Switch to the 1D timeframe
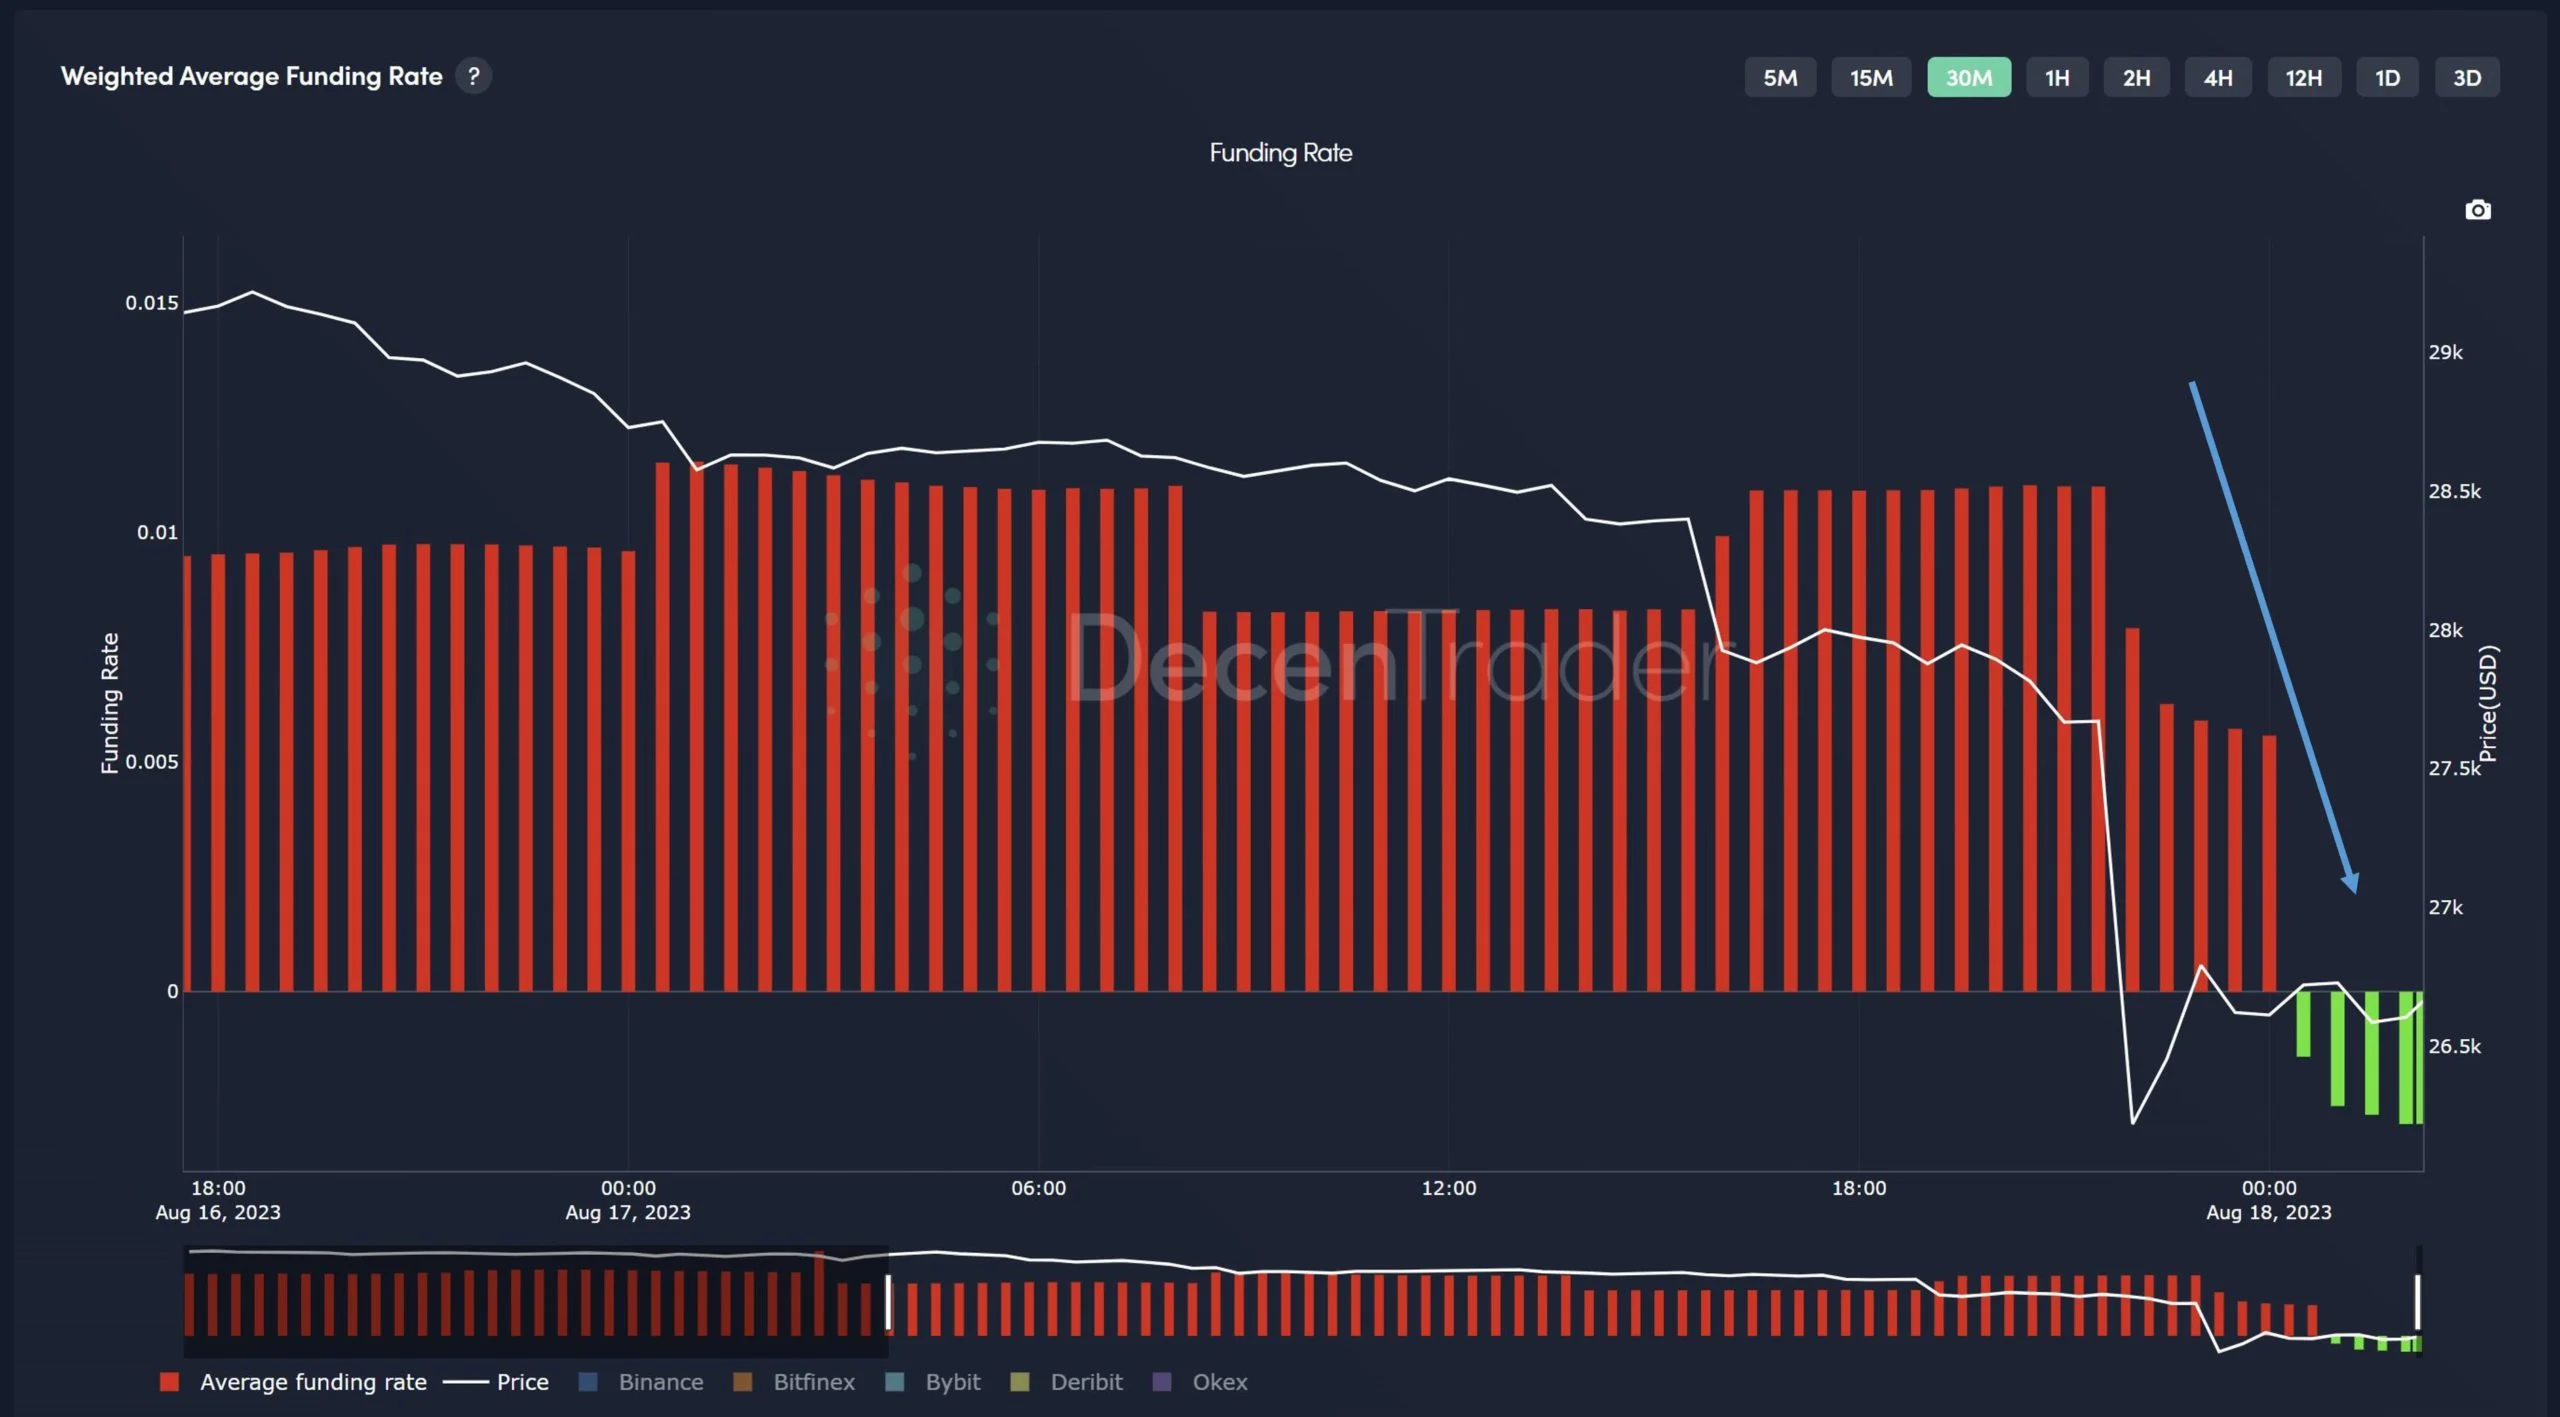The height and width of the screenshot is (1417, 2560). pos(2387,77)
